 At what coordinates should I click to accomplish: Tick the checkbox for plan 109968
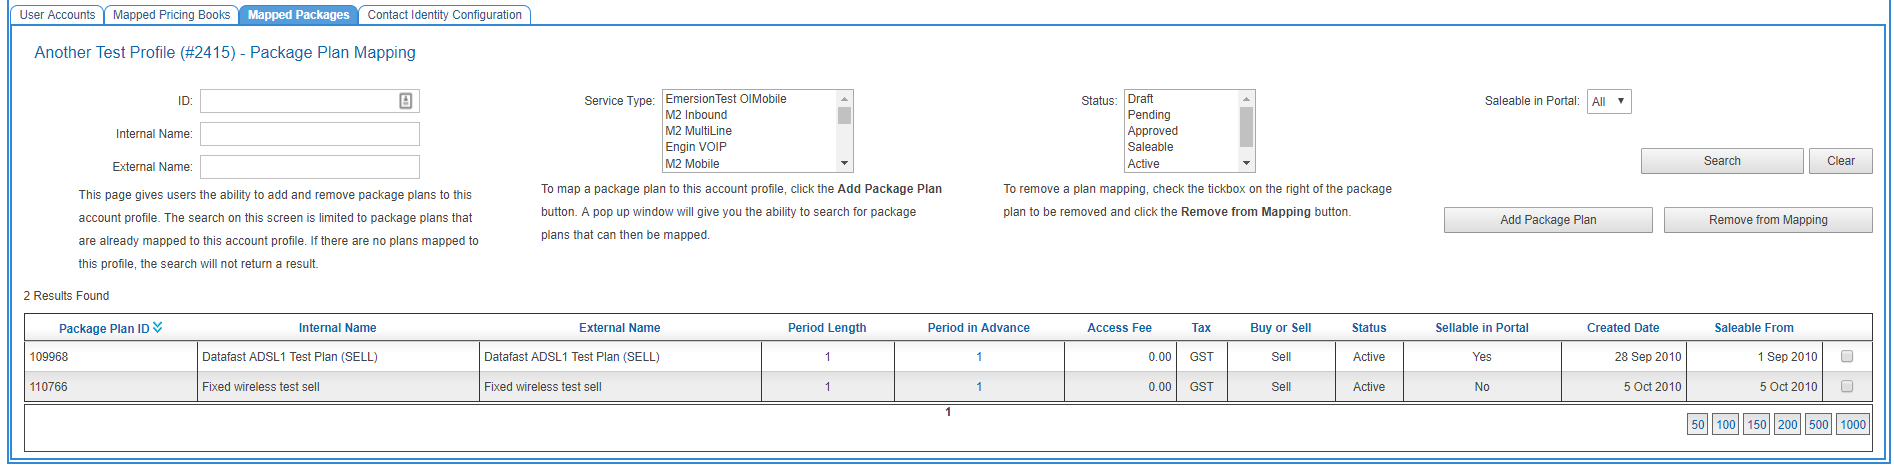[x=1847, y=356]
